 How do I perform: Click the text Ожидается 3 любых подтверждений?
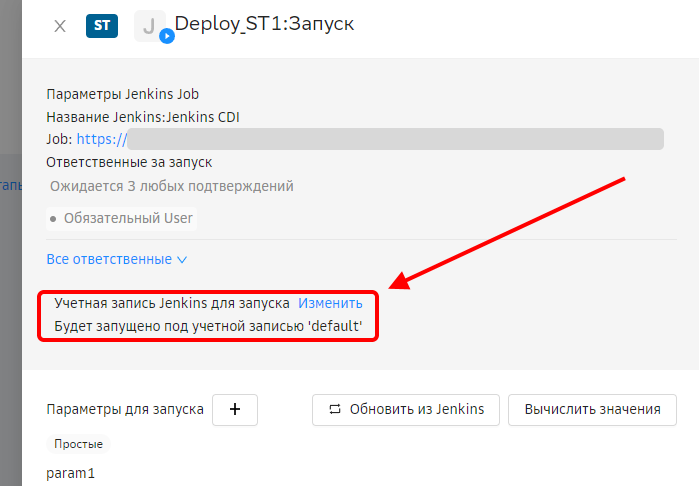click(x=172, y=186)
